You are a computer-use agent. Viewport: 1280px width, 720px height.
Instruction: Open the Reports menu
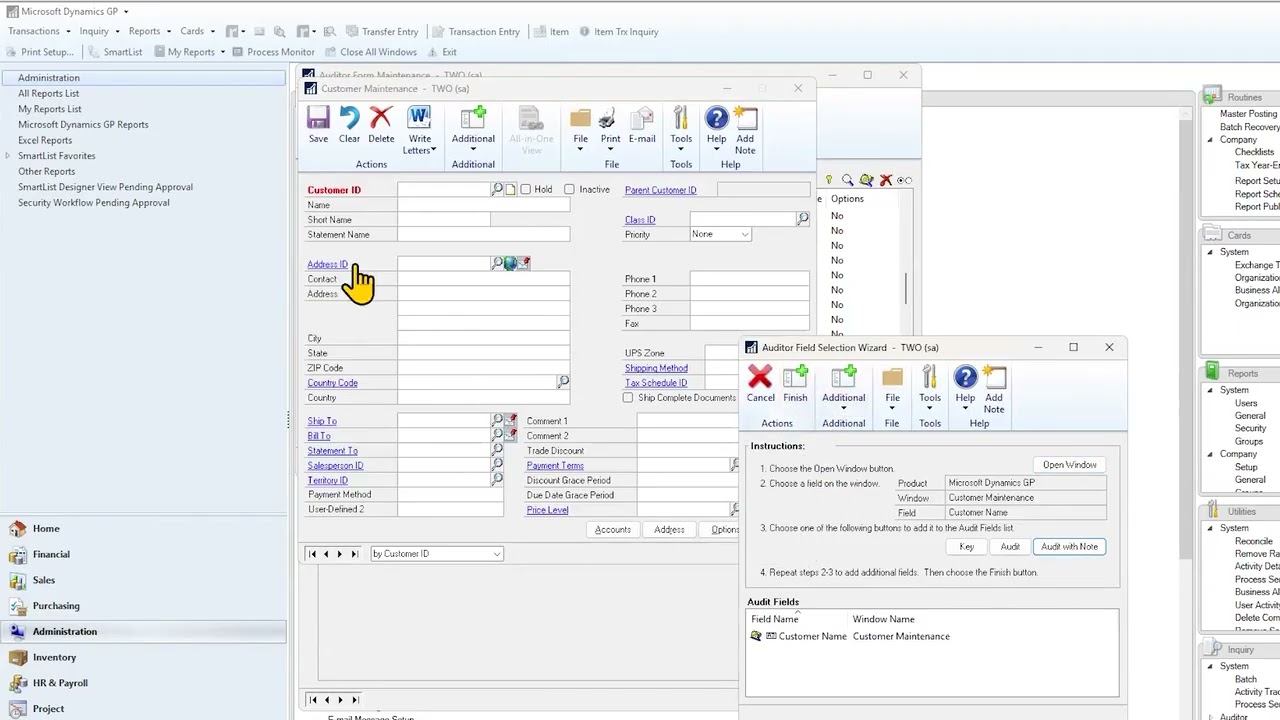click(x=149, y=31)
